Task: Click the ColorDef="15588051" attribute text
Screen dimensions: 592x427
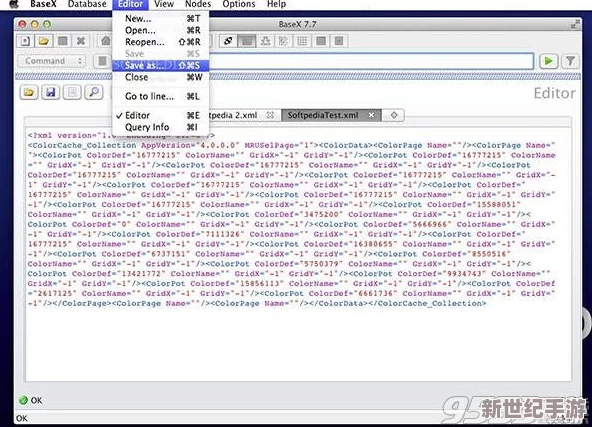Action: 474,204
